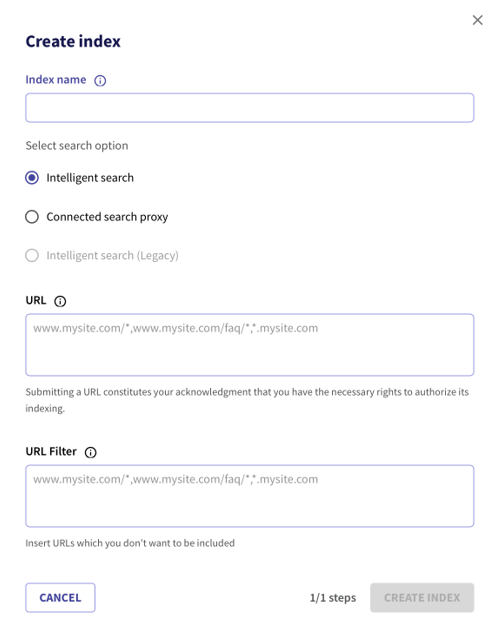The image size is (495, 627).
Task: Click the URL Filter info icon
Action: coord(90,452)
